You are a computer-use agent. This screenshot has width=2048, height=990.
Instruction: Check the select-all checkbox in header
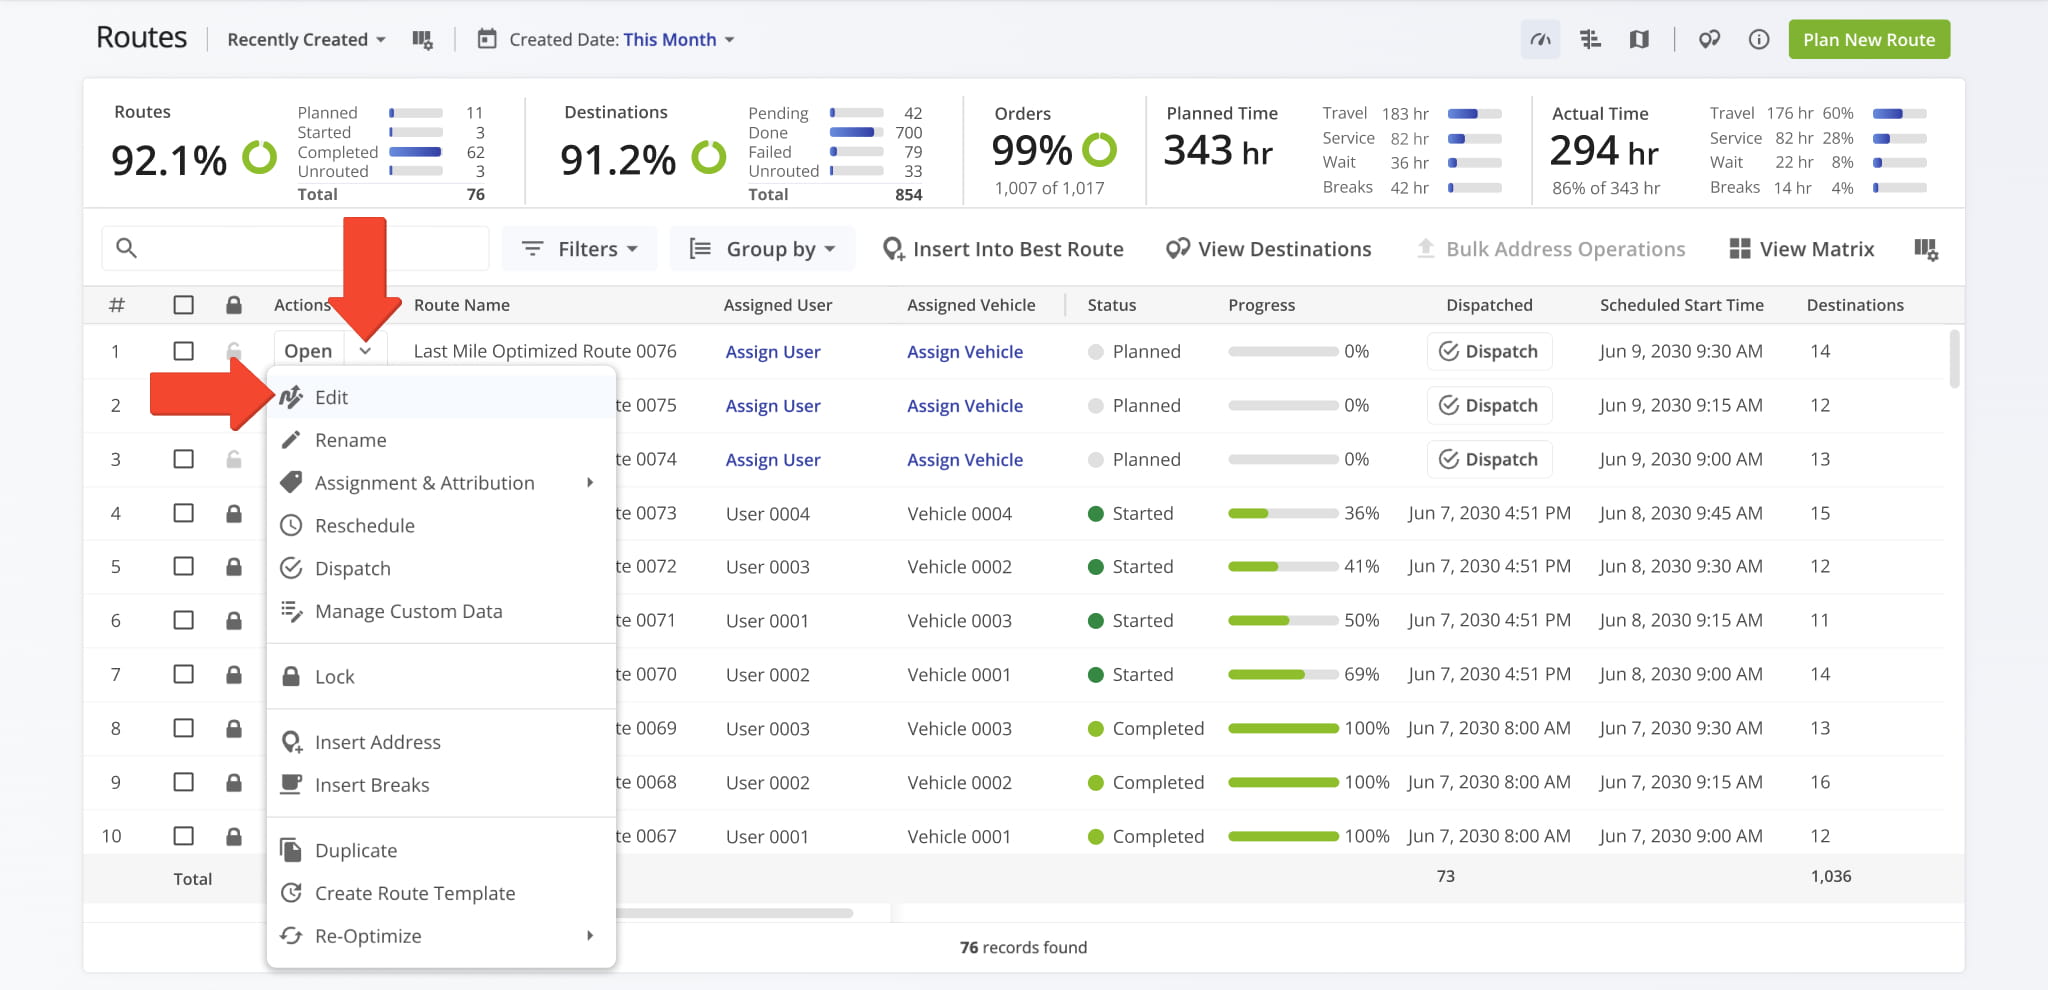183,305
